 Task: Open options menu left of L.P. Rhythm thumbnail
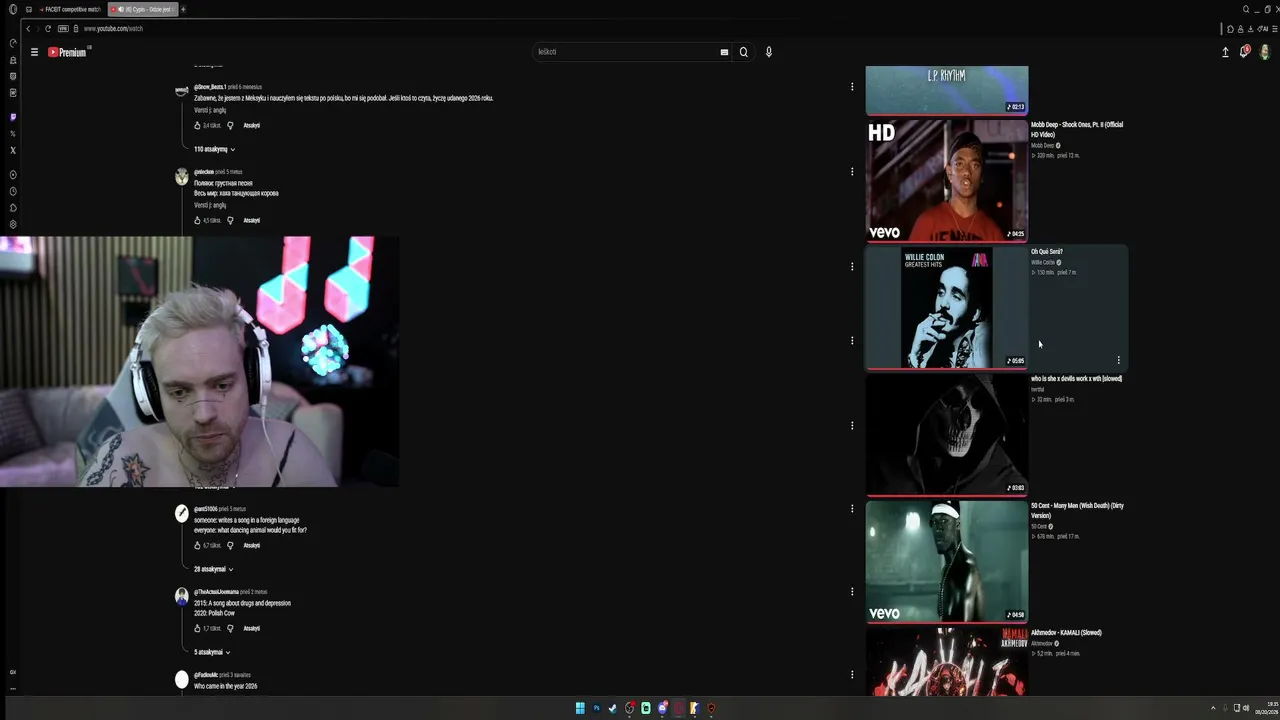coord(852,87)
